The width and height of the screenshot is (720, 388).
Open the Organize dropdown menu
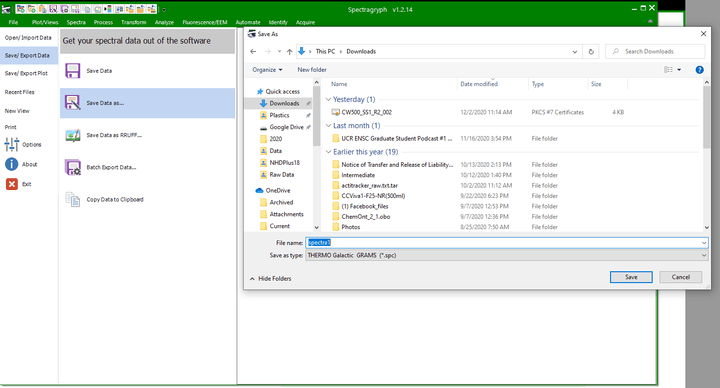tap(267, 70)
